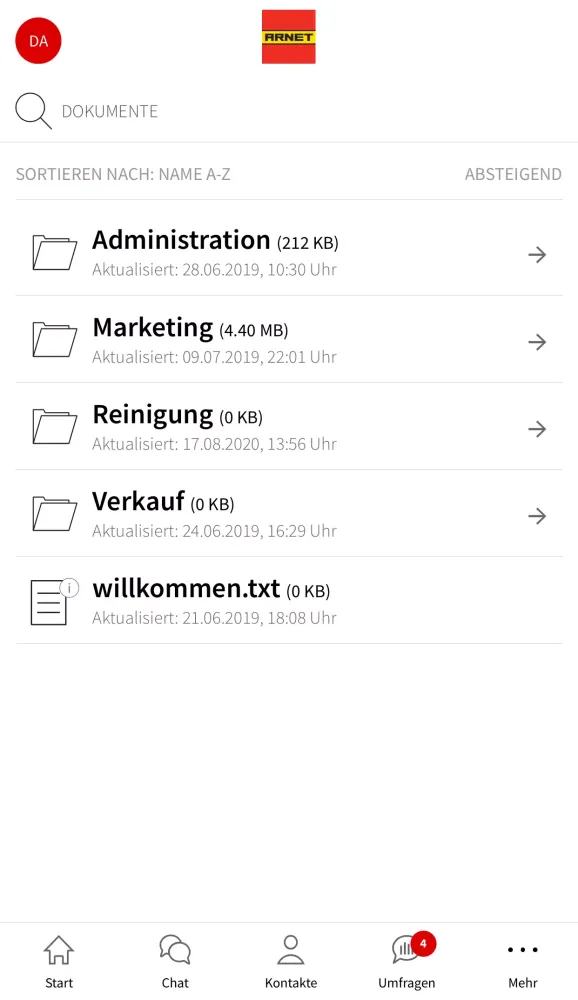The image size is (578, 1000).
Task: Open Verkauf folder via right arrow
Action: click(x=537, y=515)
